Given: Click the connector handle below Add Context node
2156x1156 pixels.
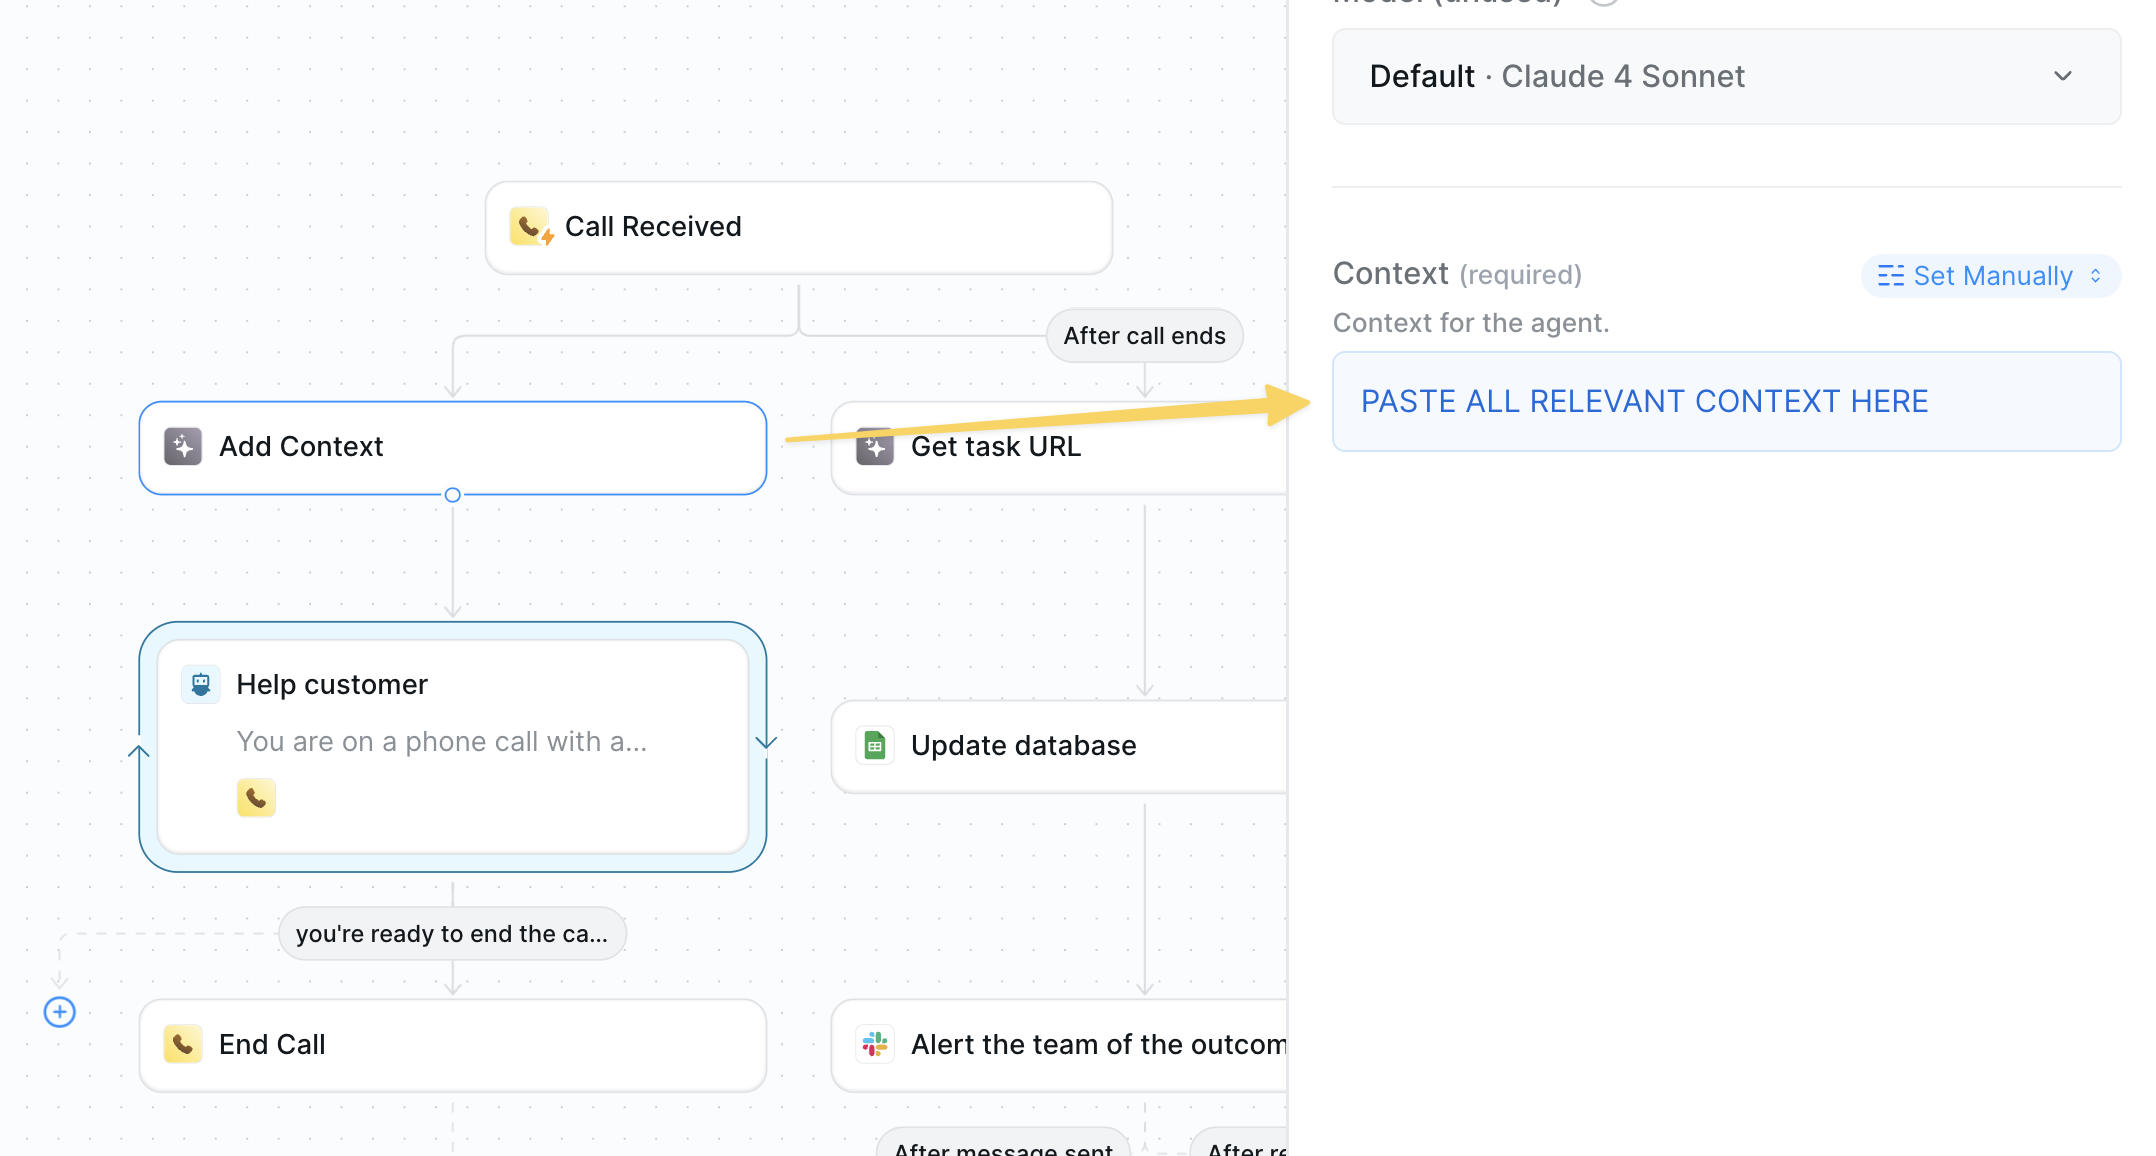Looking at the screenshot, I should click(x=453, y=495).
